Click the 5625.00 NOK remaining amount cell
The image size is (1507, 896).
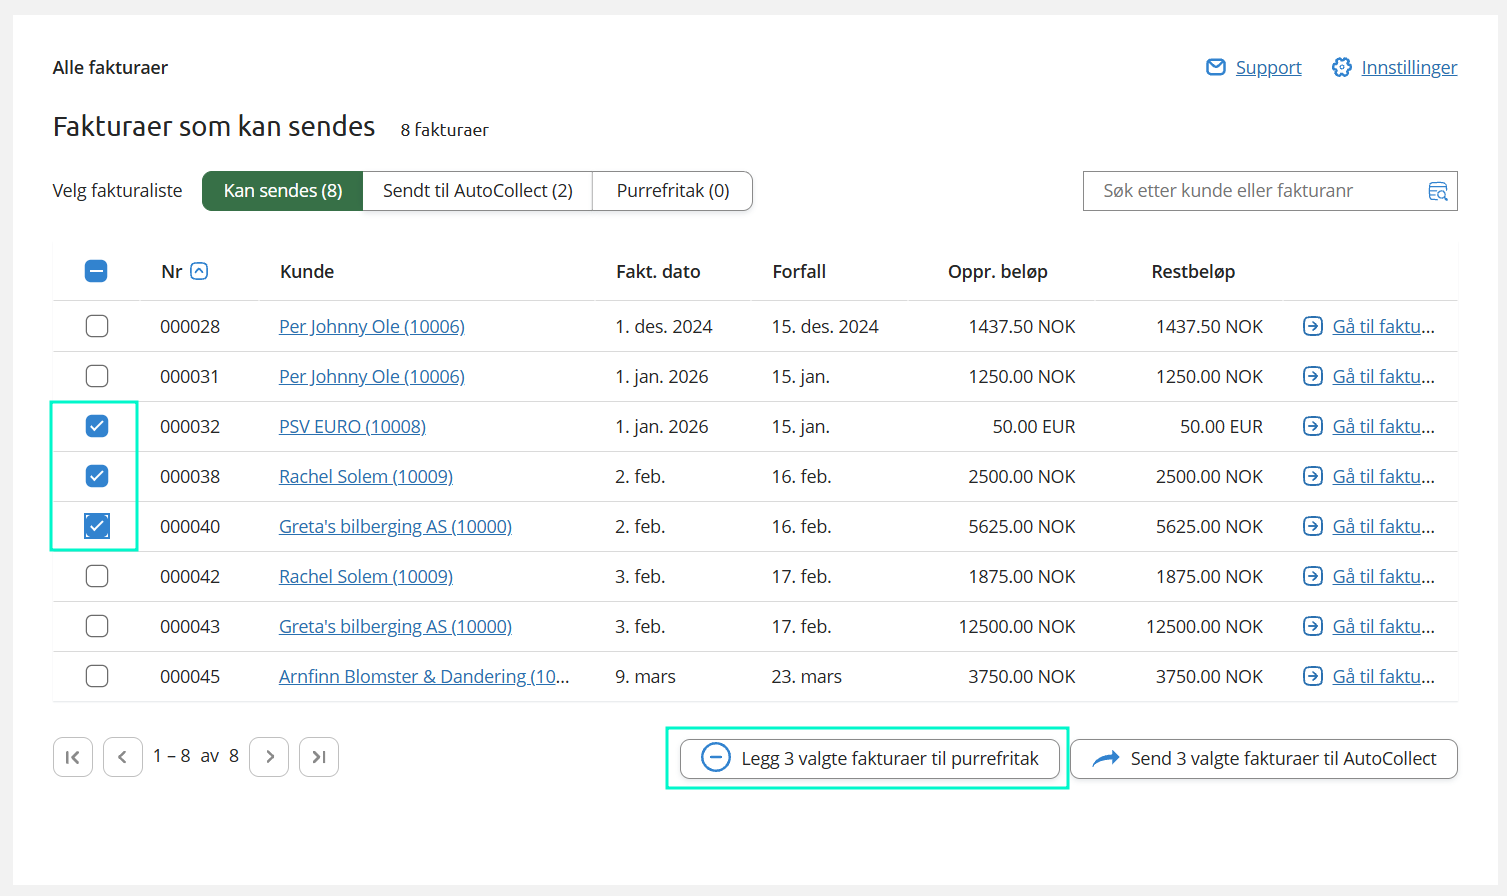click(x=1209, y=526)
